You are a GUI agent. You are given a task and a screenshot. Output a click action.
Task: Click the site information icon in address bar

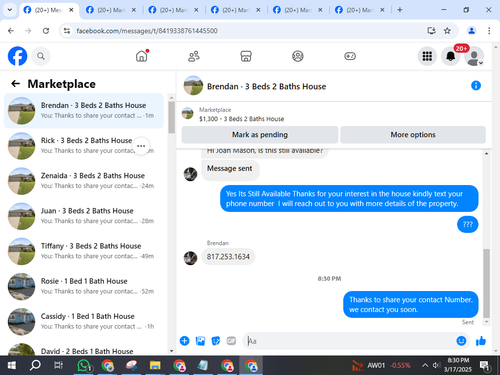(x=67, y=31)
